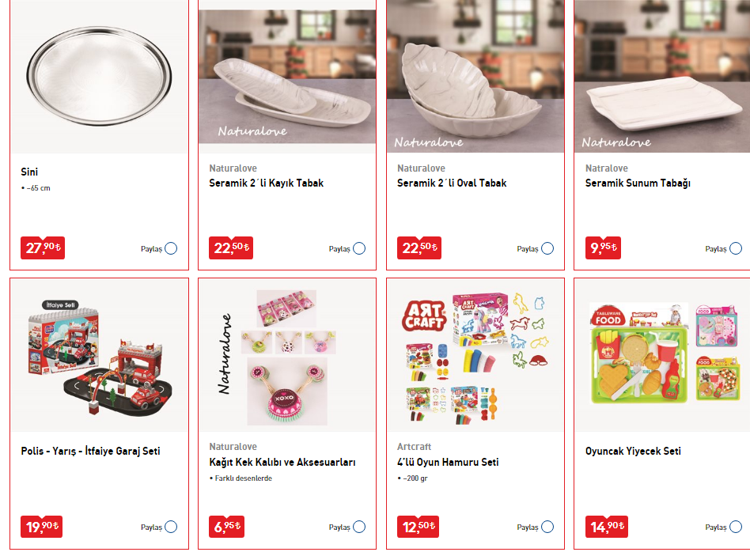The image size is (750, 552).
Task: Select Paylaş circle for Kağıt Kek Kalıbı
Action: click(359, 527)
